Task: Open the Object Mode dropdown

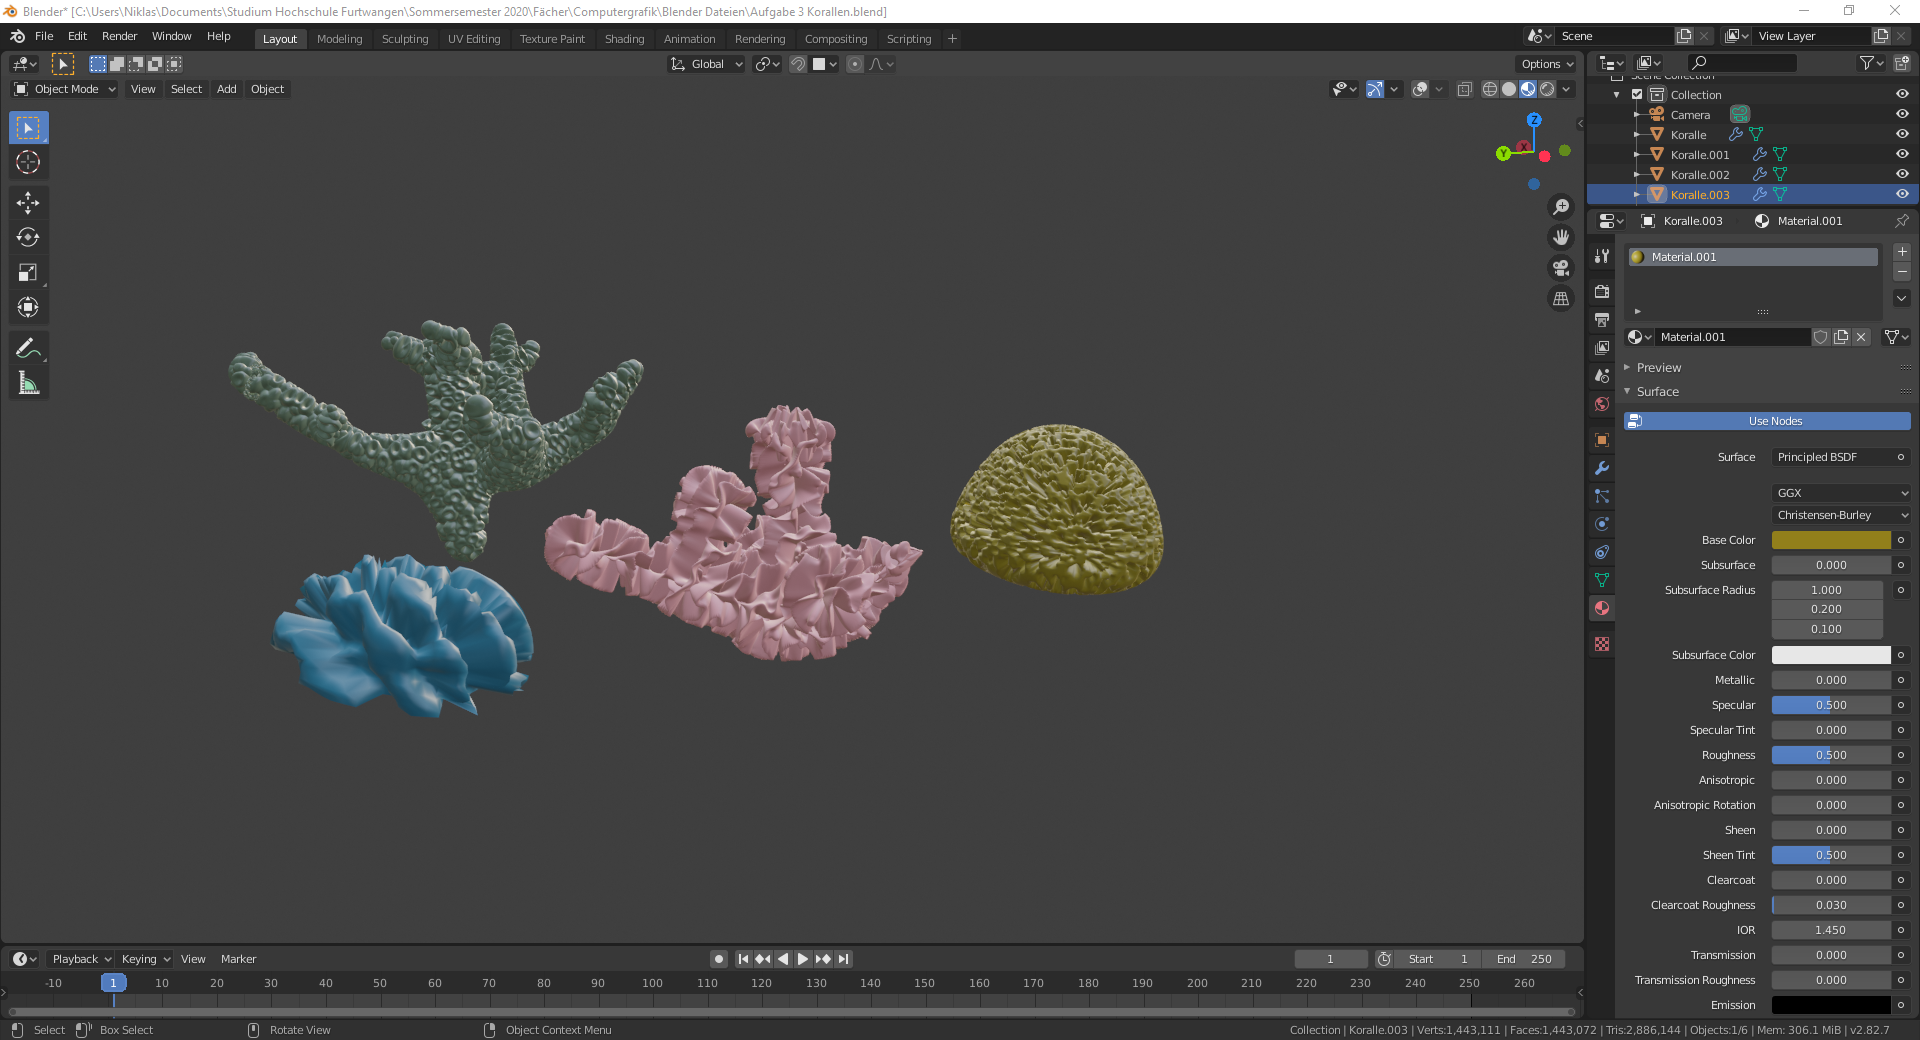Action: [66, 89]
